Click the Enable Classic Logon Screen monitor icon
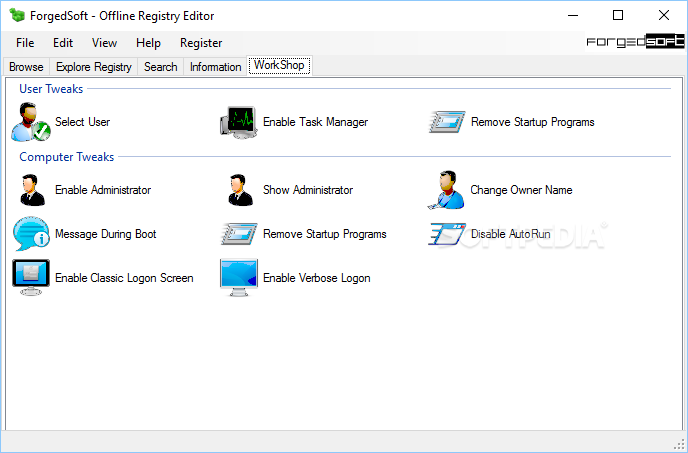Screen dimensions: 688x453 tap(31, 277)
